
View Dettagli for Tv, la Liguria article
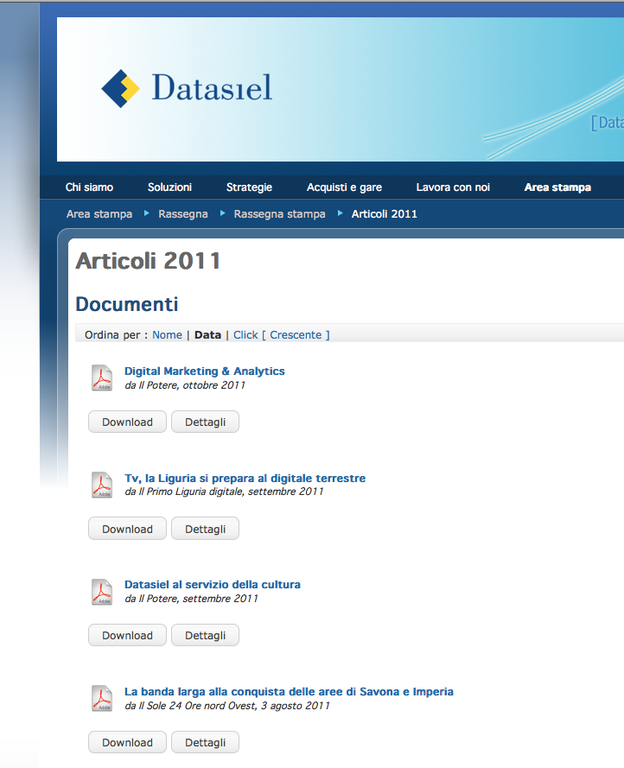205,529
